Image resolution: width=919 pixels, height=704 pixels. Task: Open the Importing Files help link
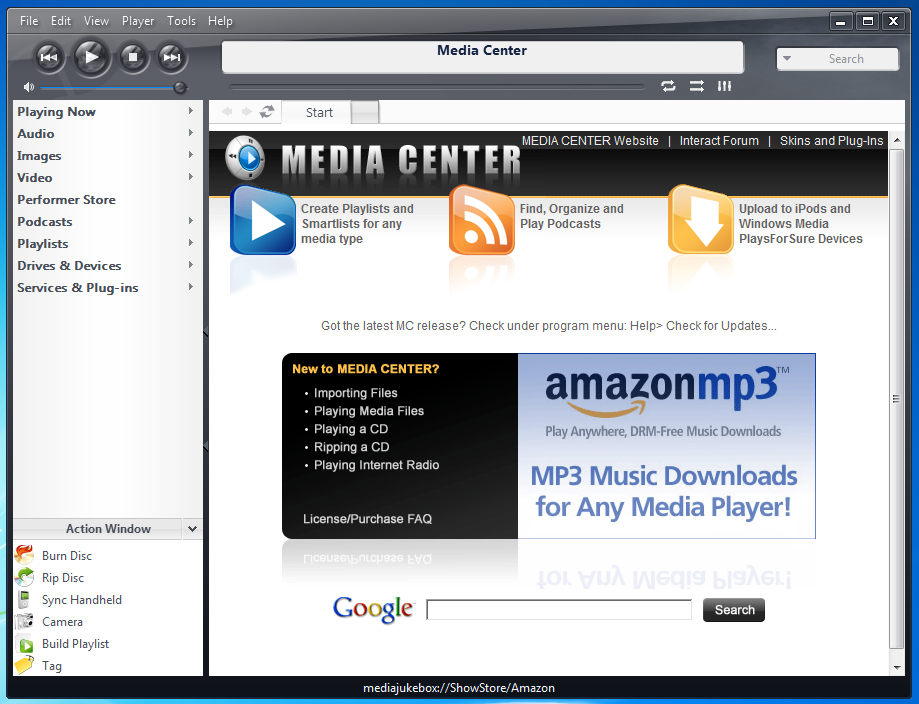356,393
